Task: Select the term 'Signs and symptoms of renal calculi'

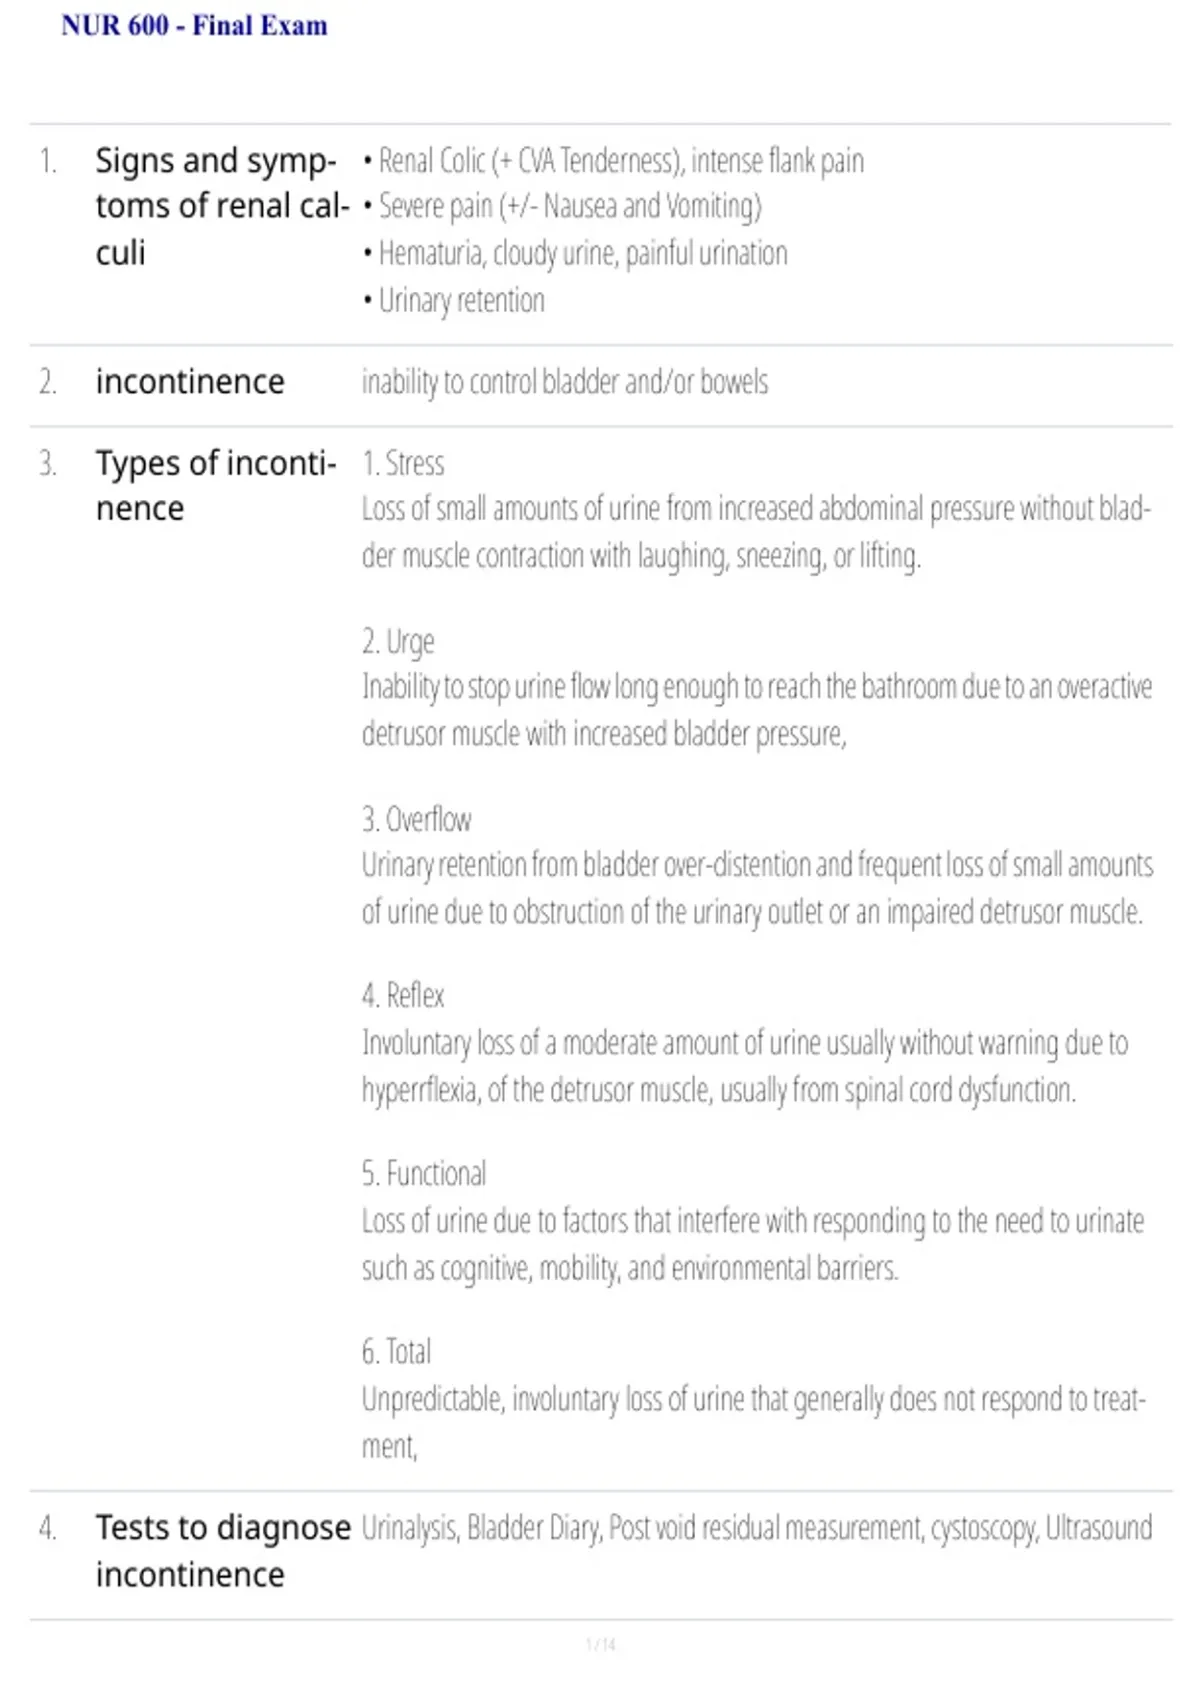Action: [x=222, y=206]
